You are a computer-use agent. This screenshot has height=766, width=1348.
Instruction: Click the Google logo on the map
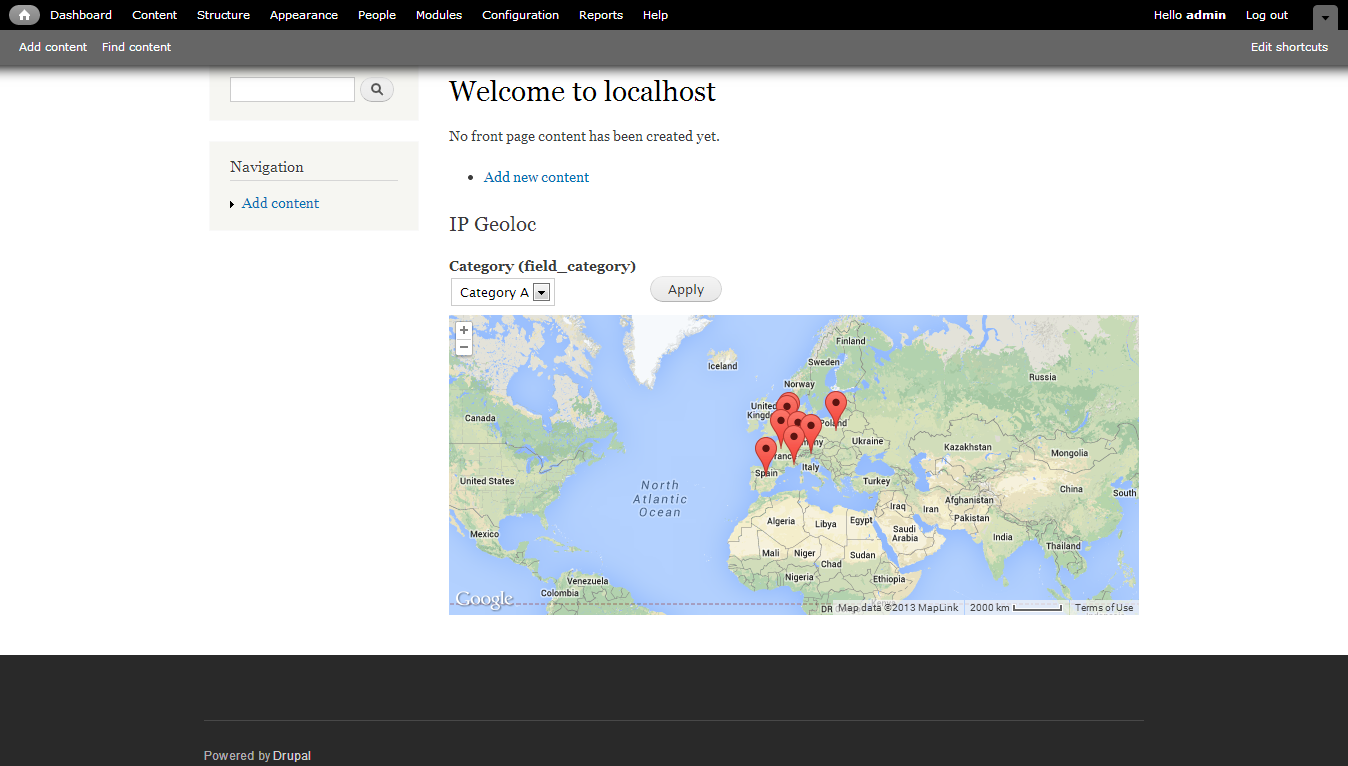tap(483, 599)
